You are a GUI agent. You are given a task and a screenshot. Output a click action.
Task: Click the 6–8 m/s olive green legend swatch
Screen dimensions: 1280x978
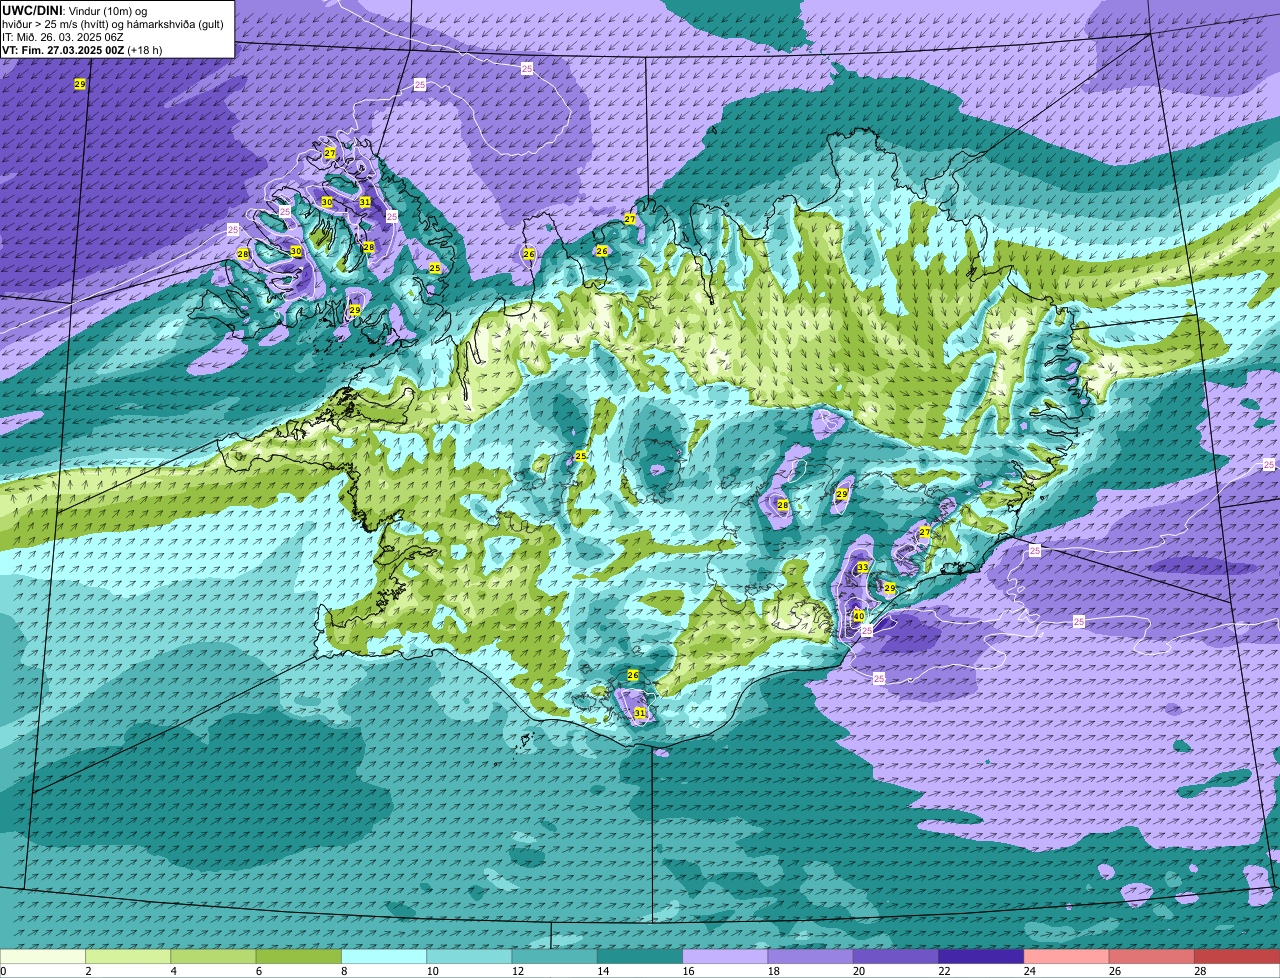point(298,956)
